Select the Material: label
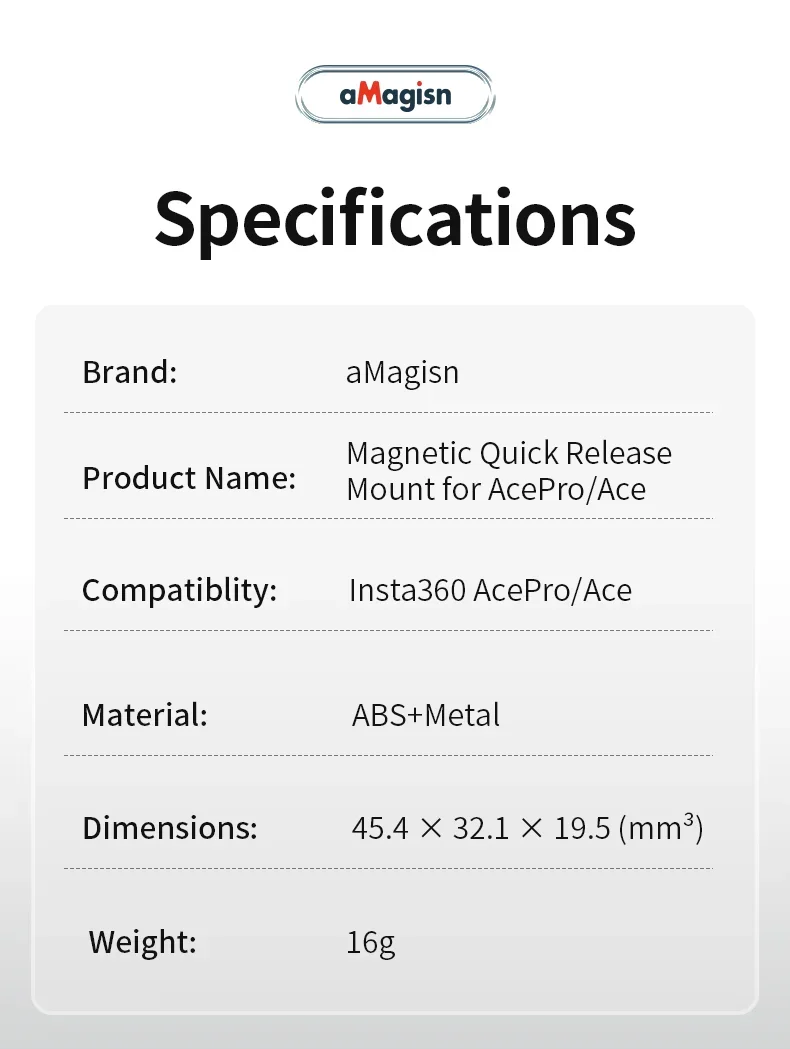Image resolution: width=790 pixels, height=1049 pixels. tap(144, 715)
